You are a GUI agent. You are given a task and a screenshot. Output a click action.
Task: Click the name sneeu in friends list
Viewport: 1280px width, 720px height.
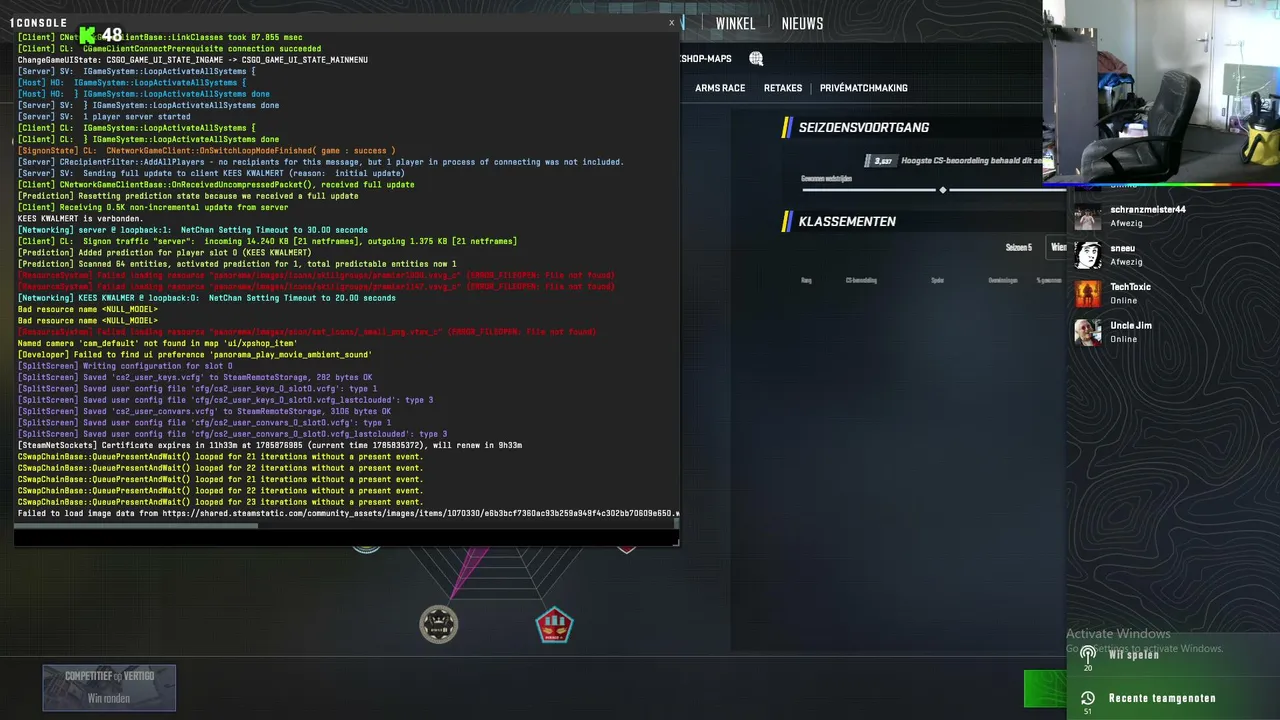1122,248
